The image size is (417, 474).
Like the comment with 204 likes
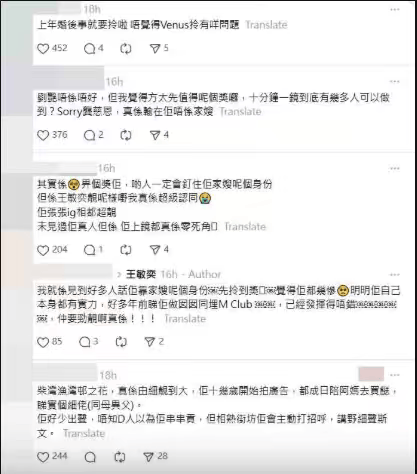43,250
